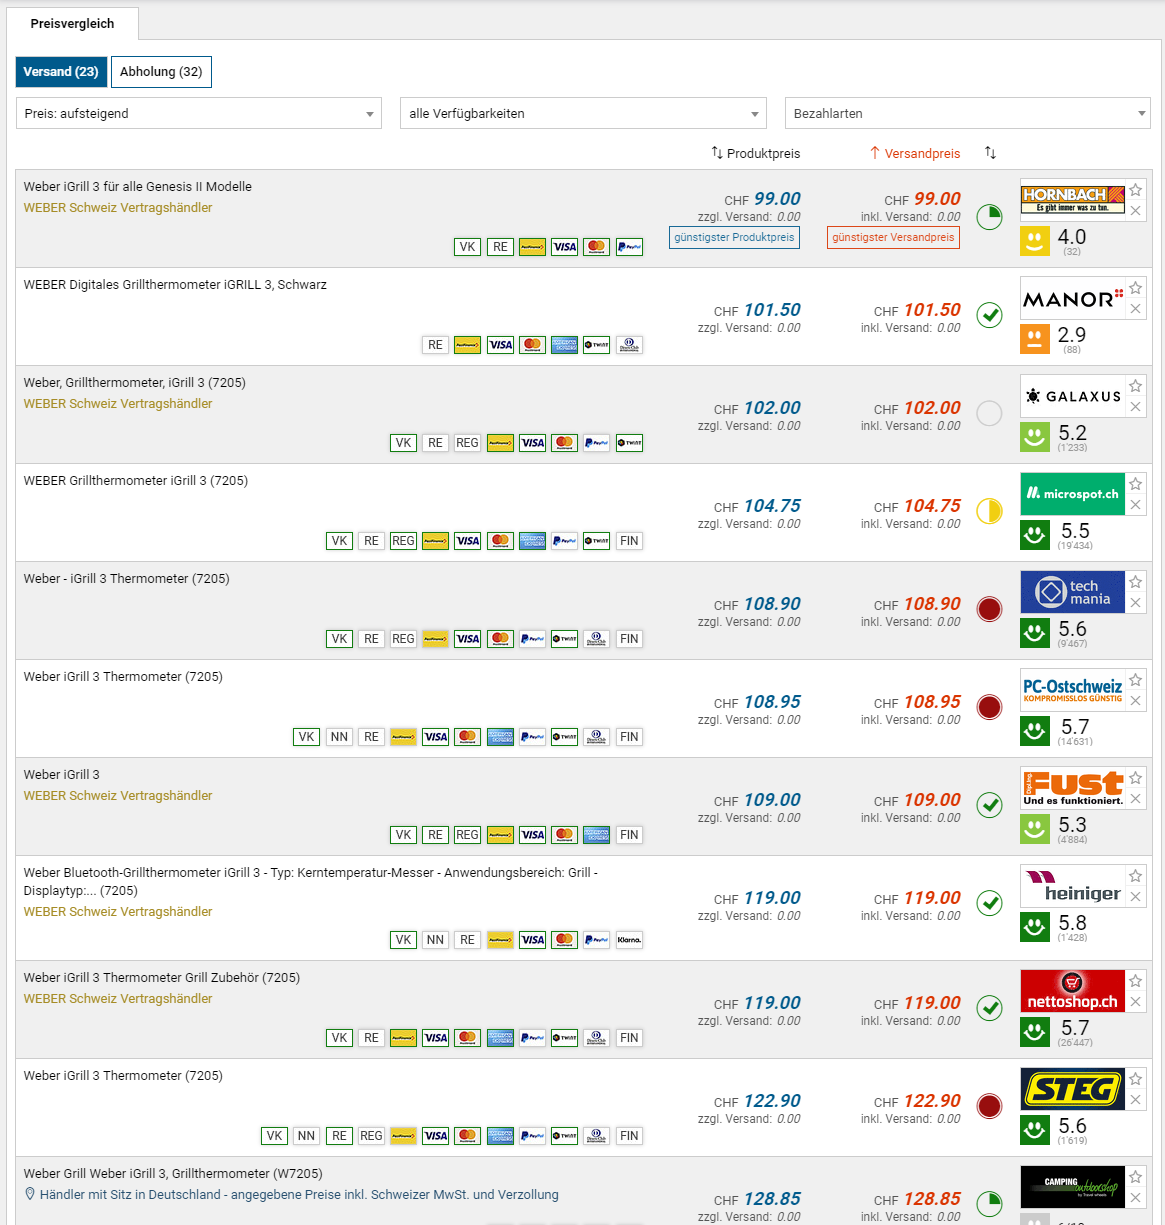Viewport: 1165px width, 1225px height.
Task: Open the 'Preis: aufsteigend' sort dropdown
Action: pos(199,113)
